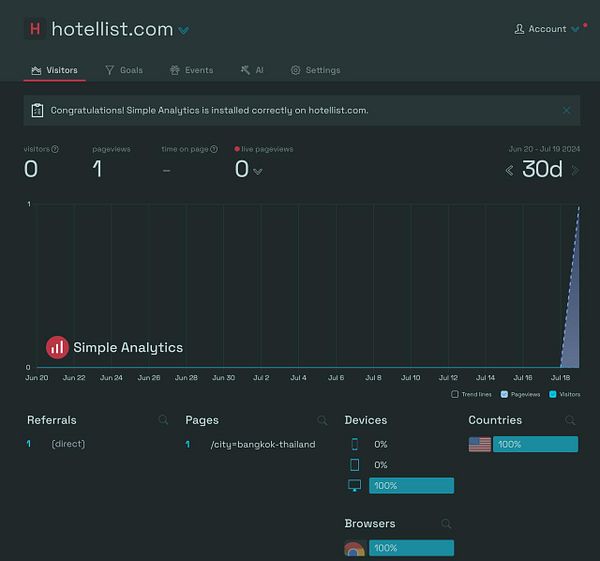
Task: Toggle the Pageviews checkbox
Action: (504, 394)
